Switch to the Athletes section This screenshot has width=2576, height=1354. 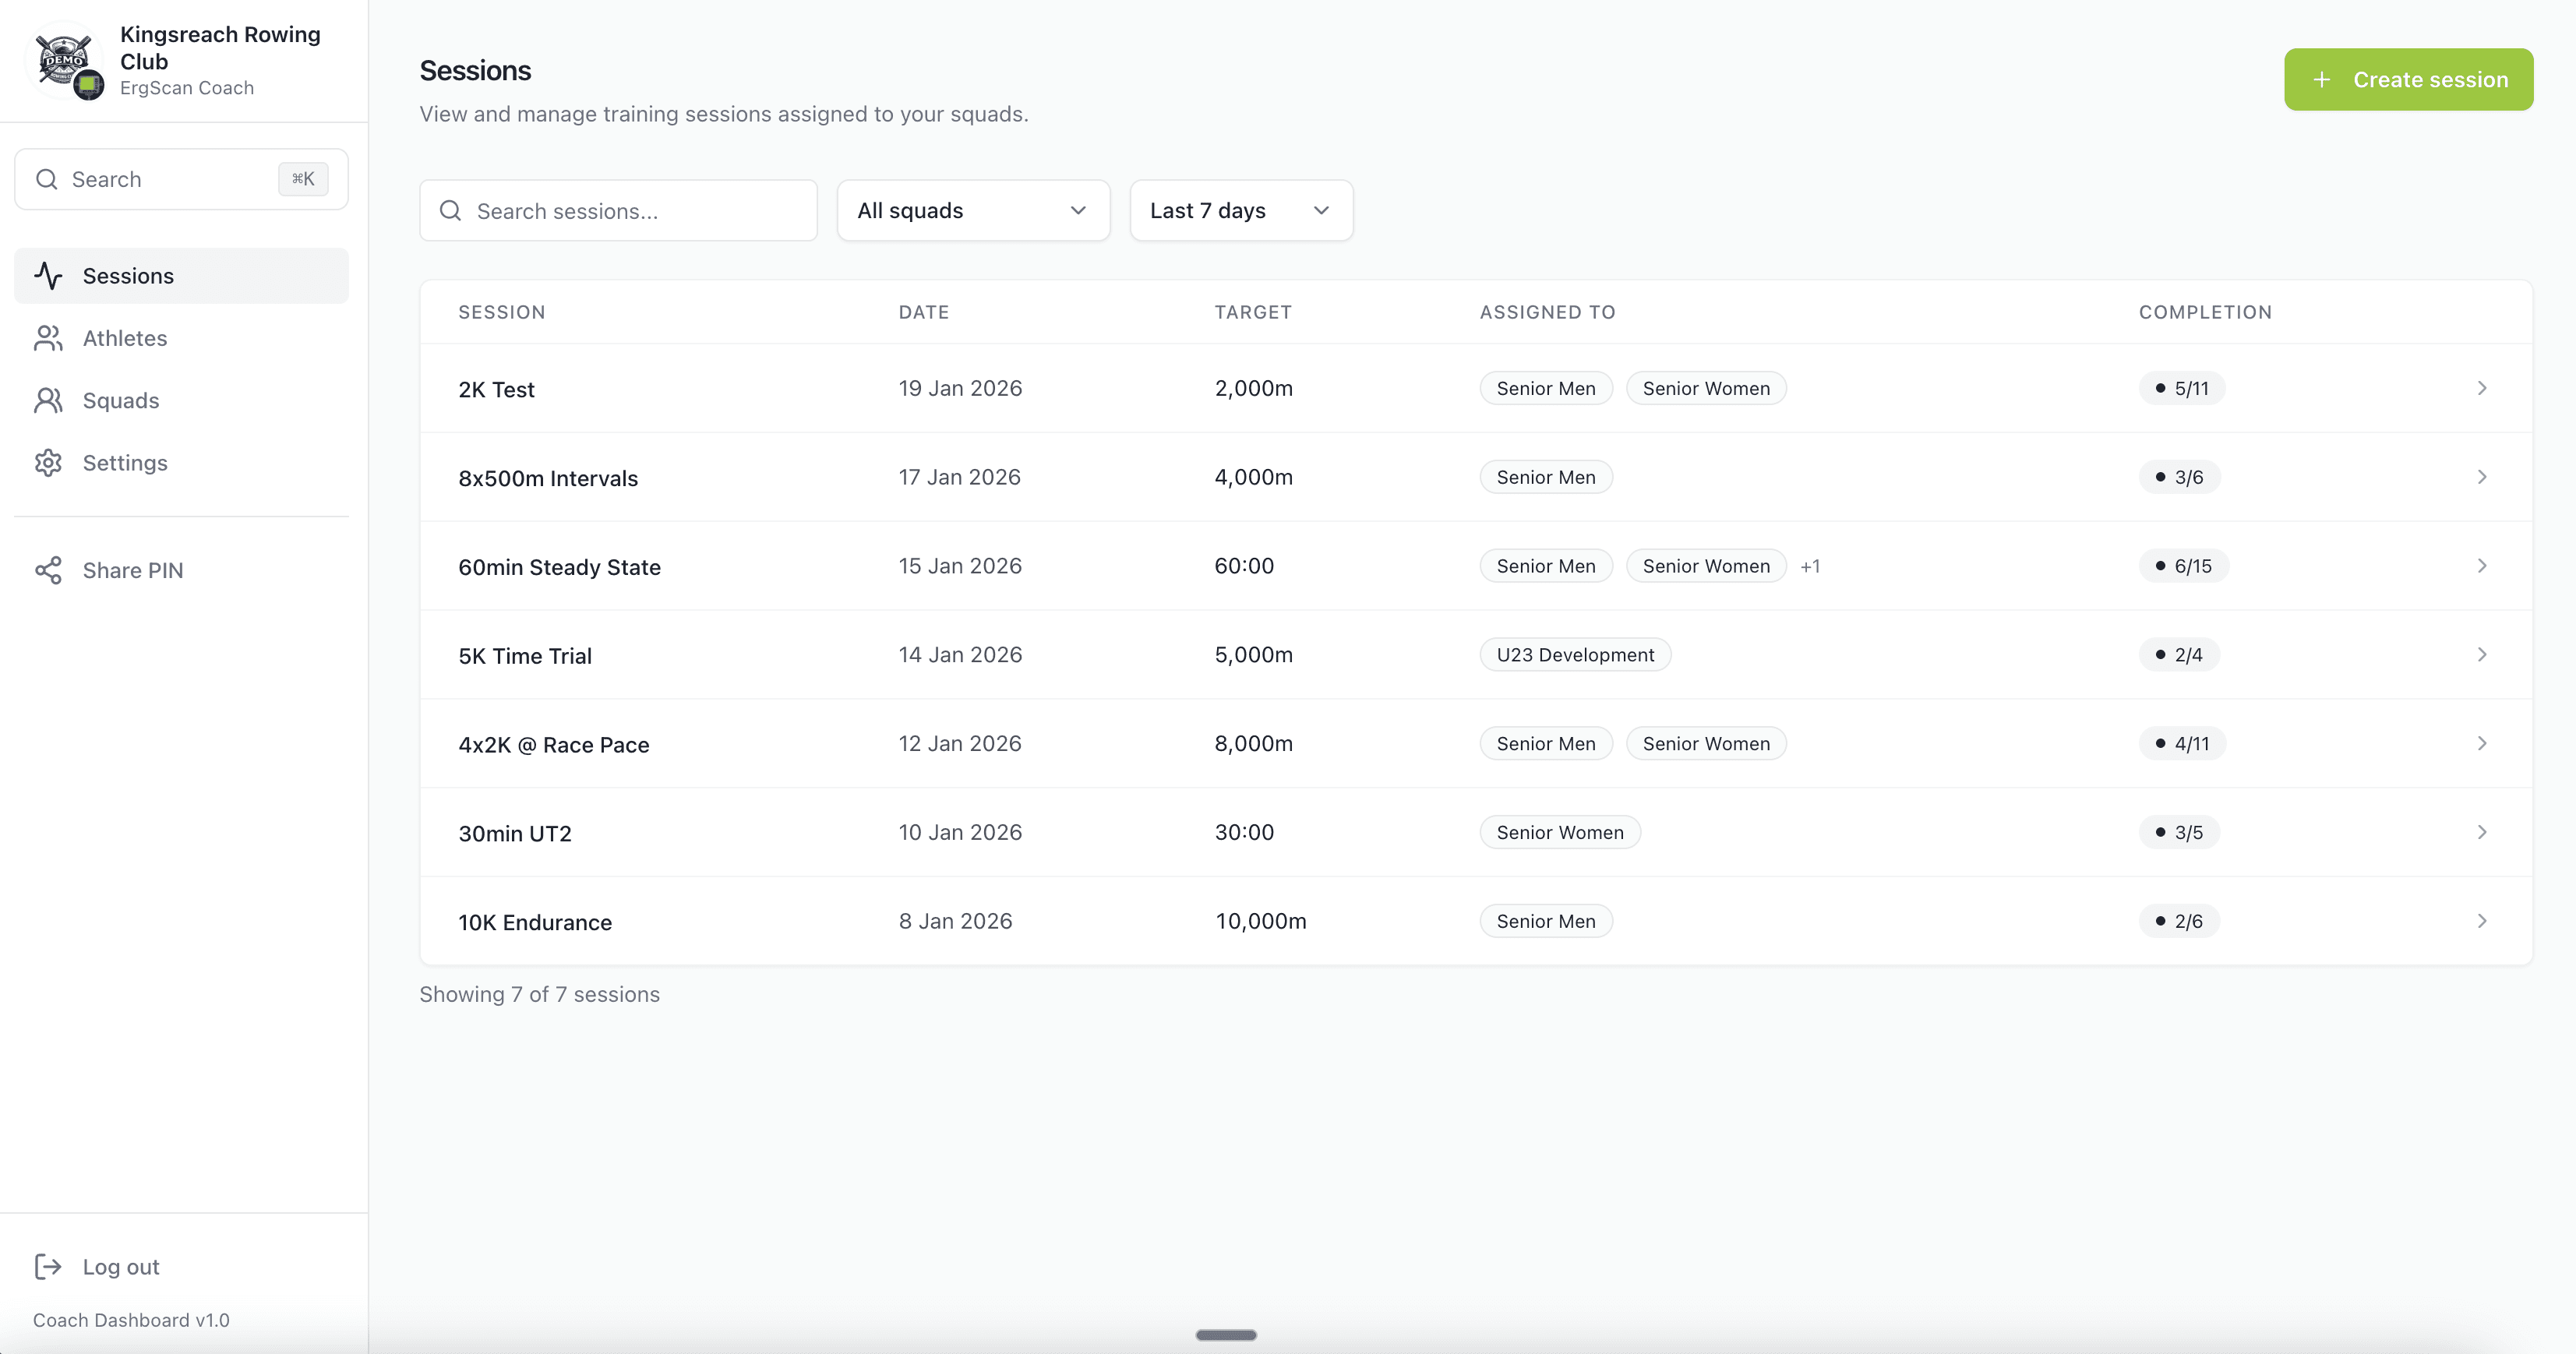[125, 338]
